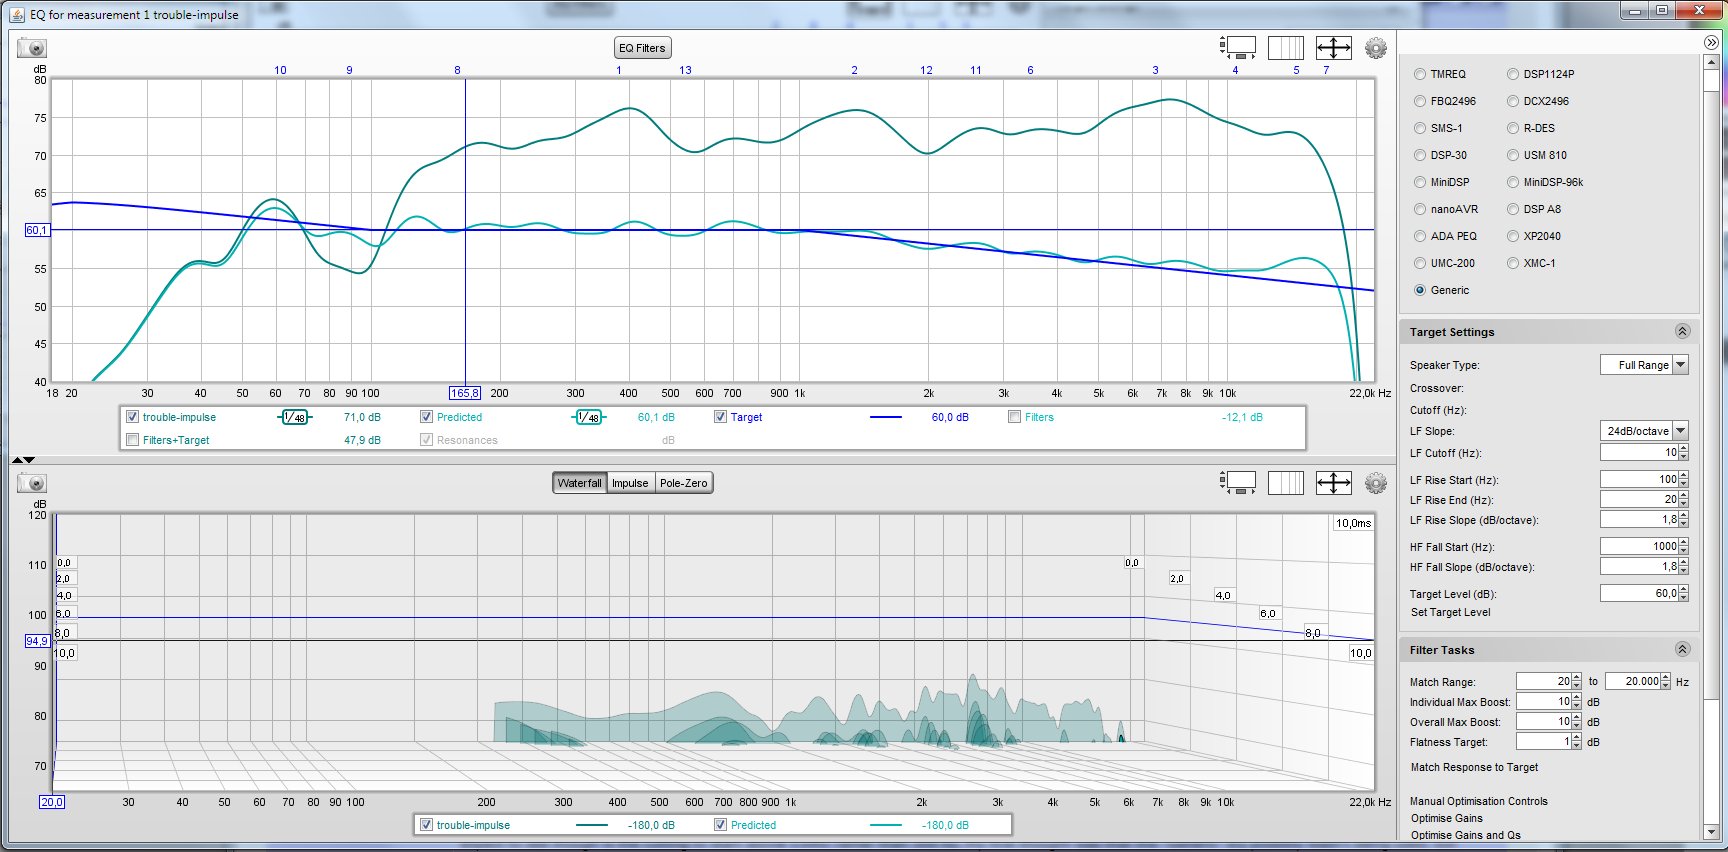Collapse right panel with double chevron

[1711, 43]
